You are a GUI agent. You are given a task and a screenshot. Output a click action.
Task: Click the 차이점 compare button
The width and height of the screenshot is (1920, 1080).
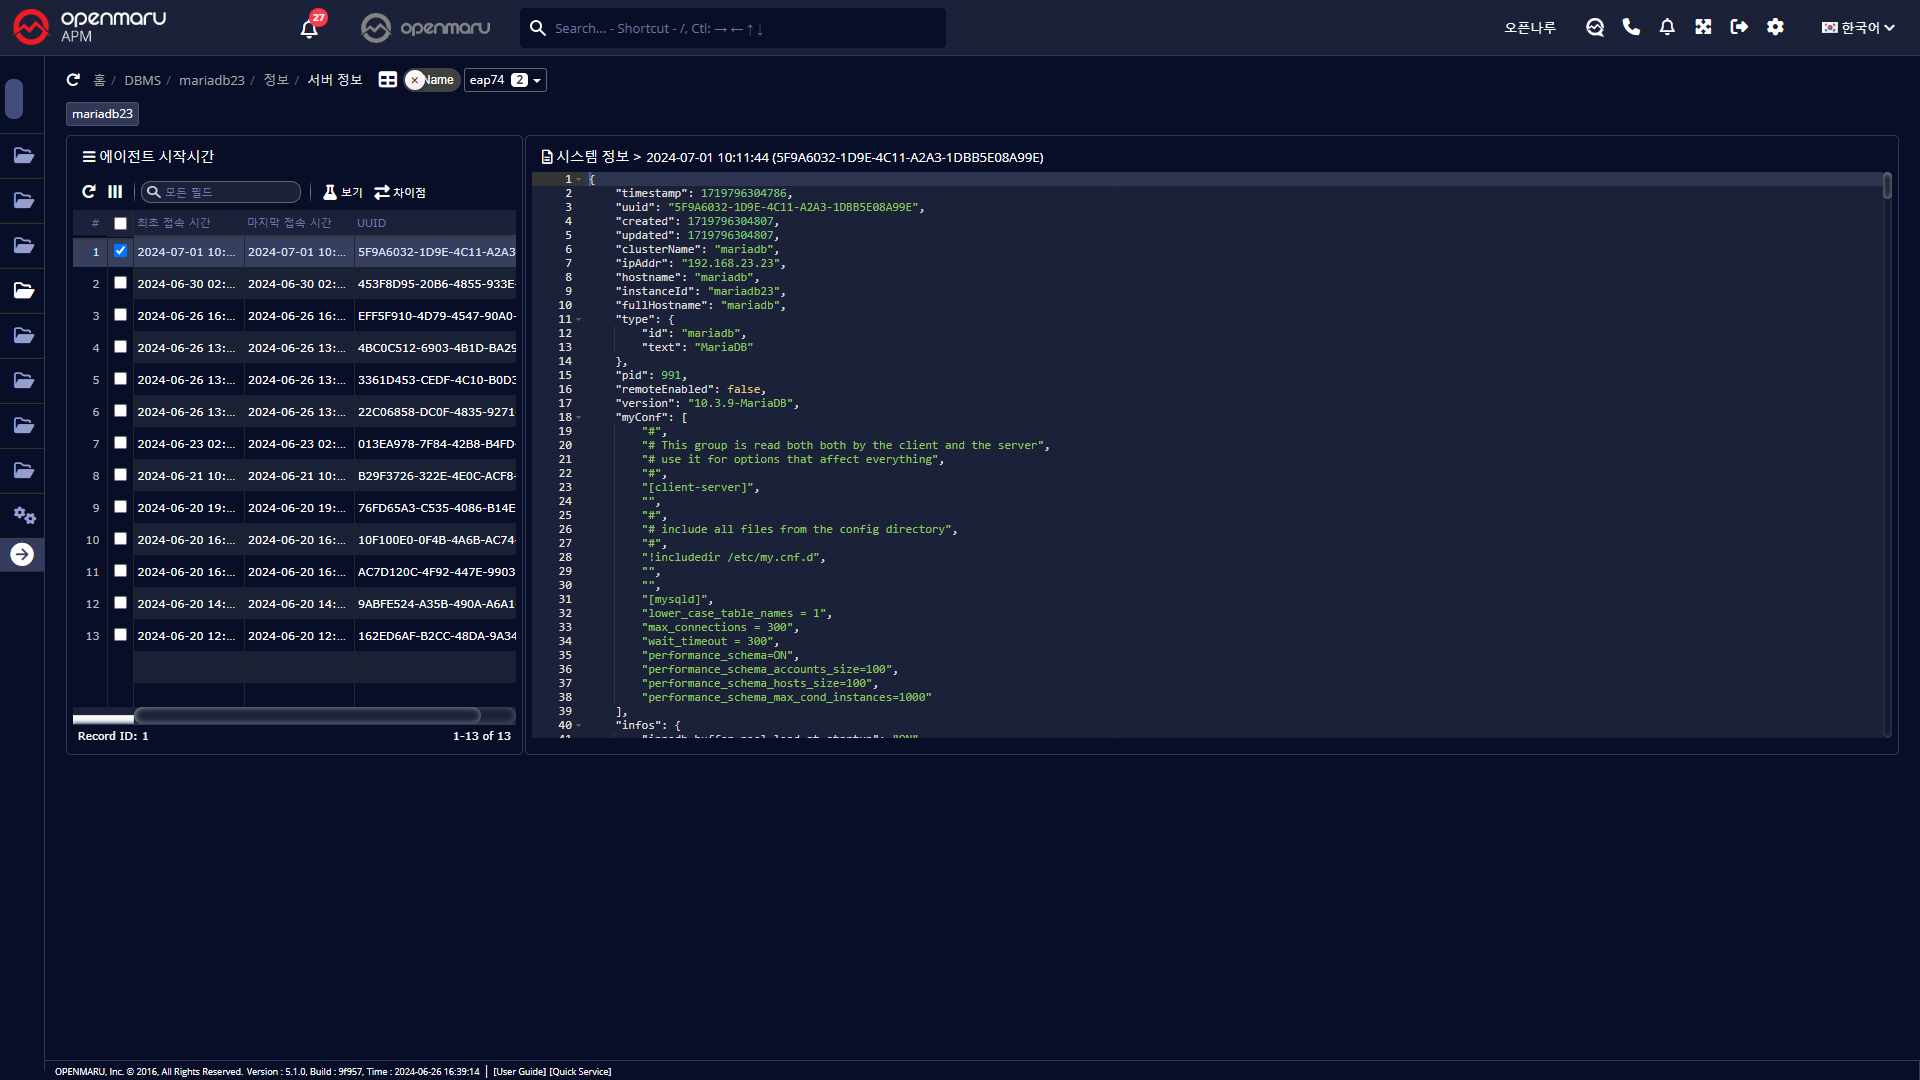[400, 192]
